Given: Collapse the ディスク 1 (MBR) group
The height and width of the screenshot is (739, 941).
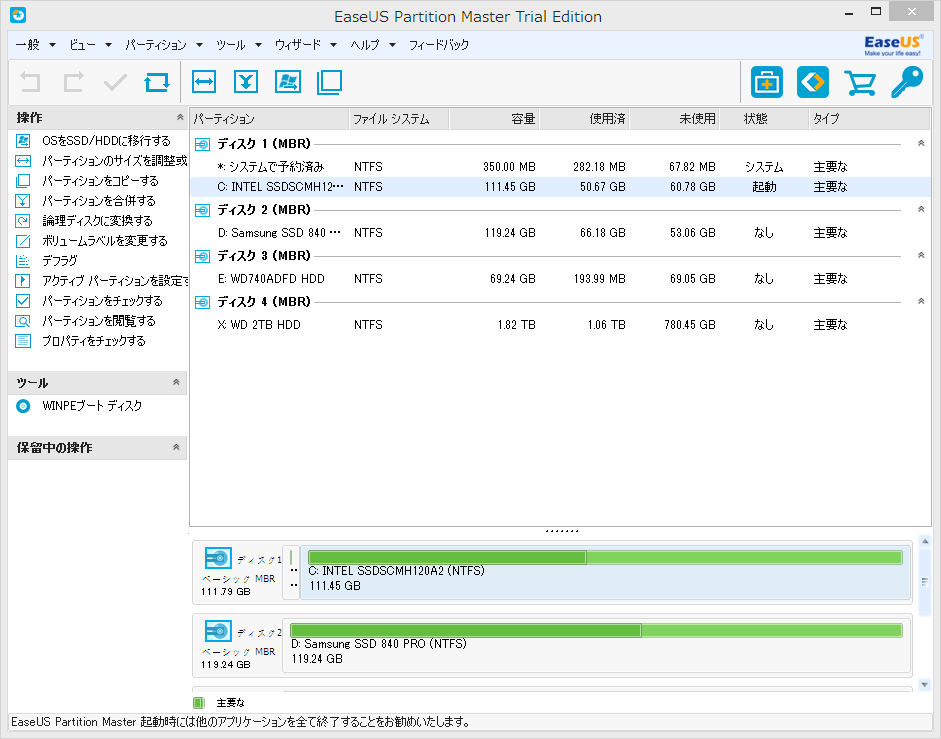Looking at the screenshot, I should (x=921, y=144).
